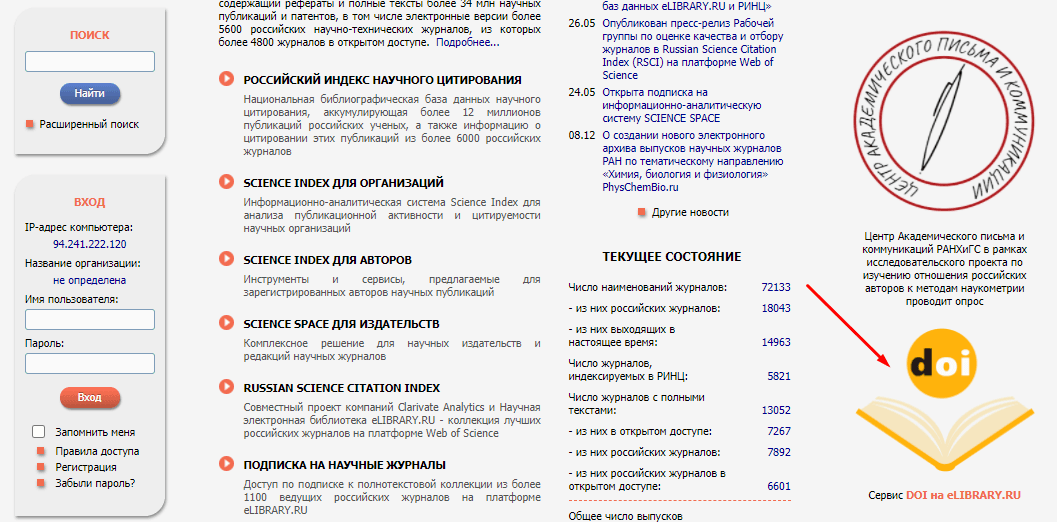Open the Расширенный поиск link
Viewport: 1057px width, 522px height.
coord(90,124)
